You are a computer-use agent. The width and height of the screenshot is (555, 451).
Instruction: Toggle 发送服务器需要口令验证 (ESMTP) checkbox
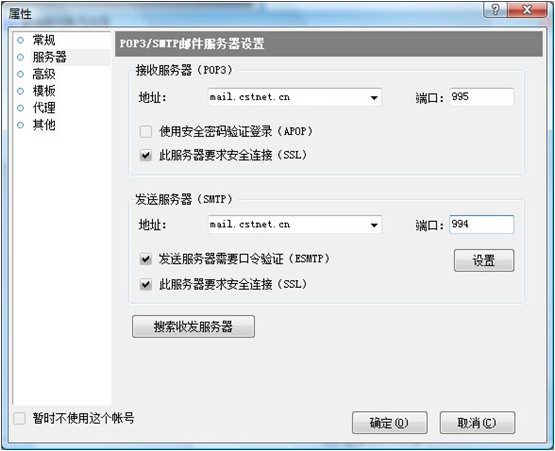point(146,259)
